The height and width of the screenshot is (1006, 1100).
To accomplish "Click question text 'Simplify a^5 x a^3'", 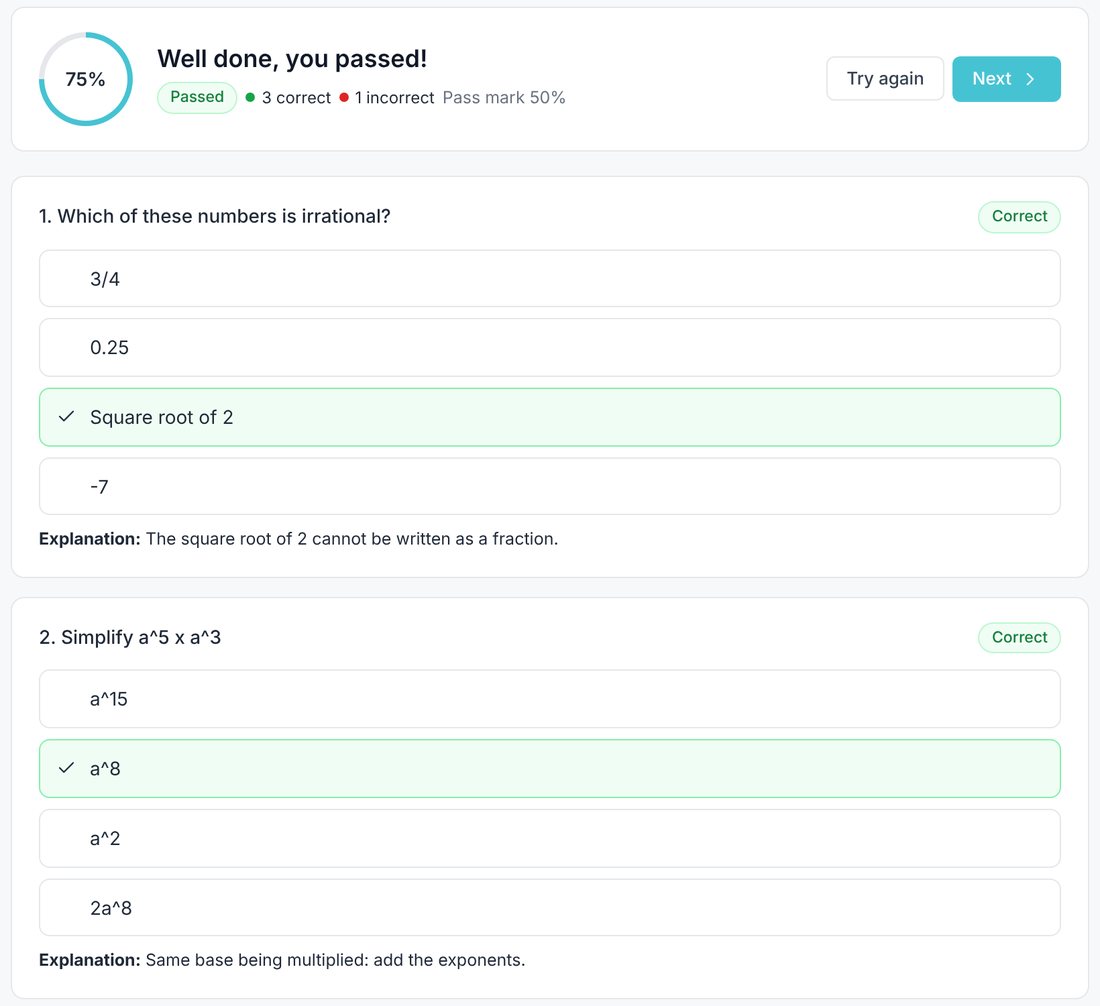I will pos(141,637).
